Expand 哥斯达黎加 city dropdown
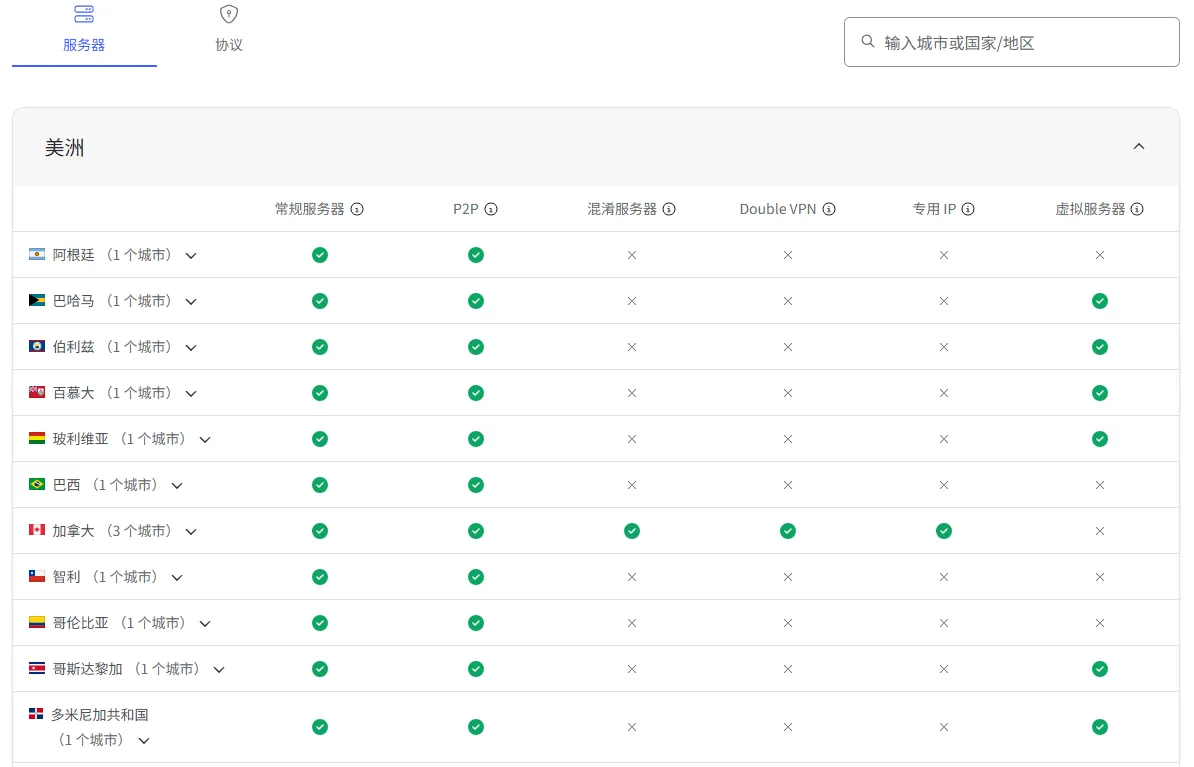 click(219, 670)
